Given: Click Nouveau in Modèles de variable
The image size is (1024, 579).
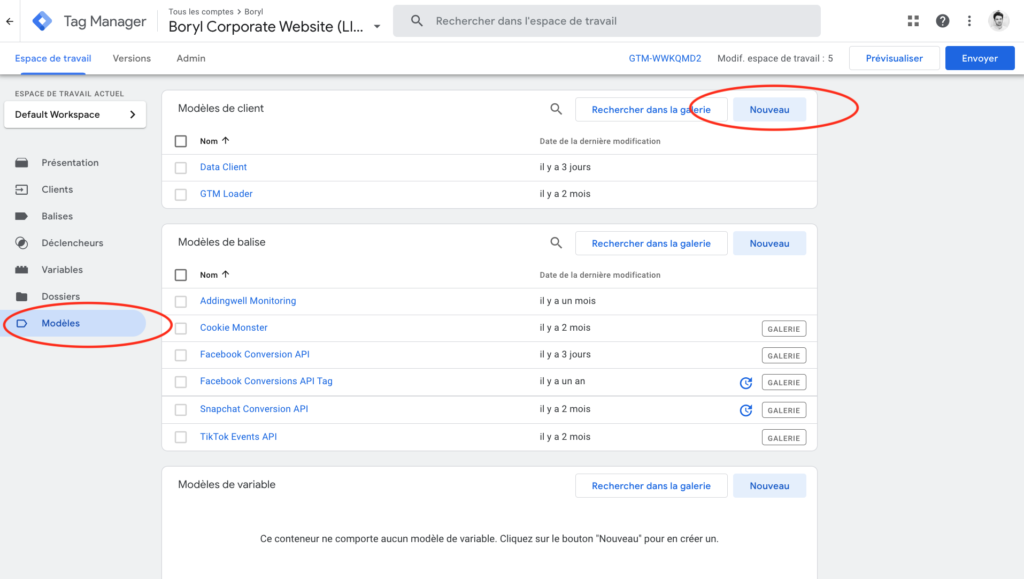Looking at the screenshot, I should point(769,486).
